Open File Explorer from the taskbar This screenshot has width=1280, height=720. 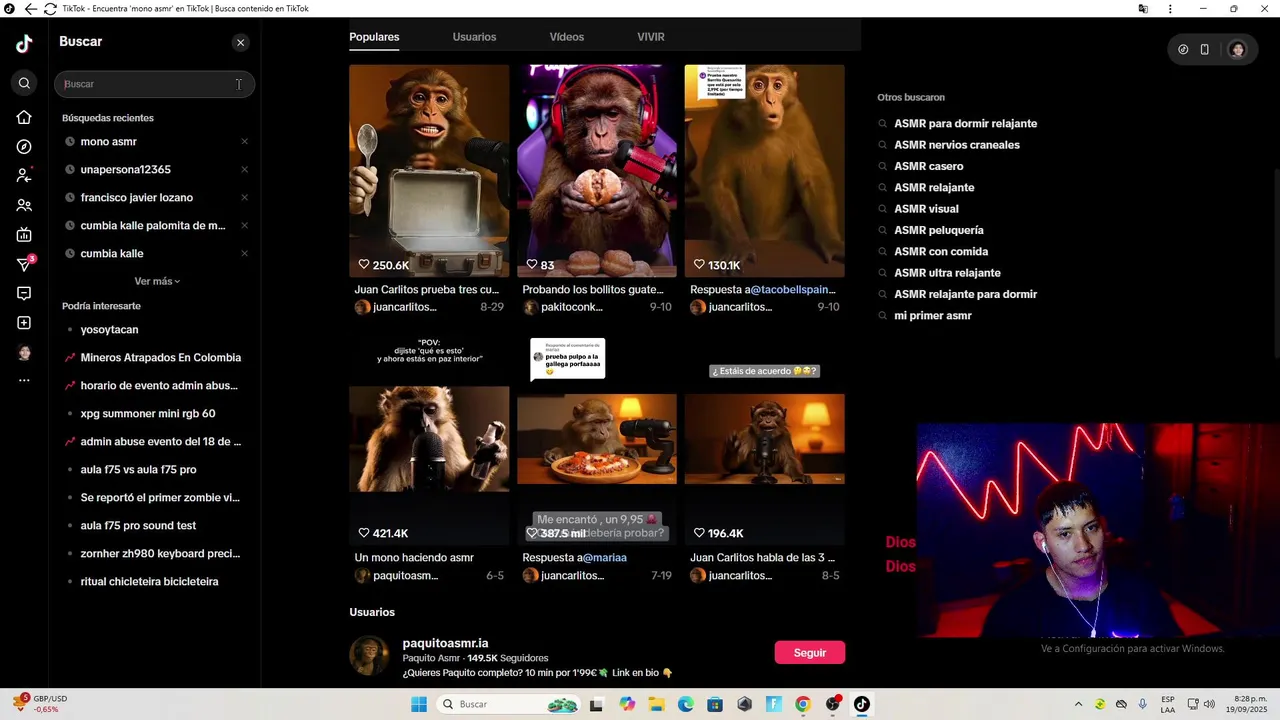(656, 704)
